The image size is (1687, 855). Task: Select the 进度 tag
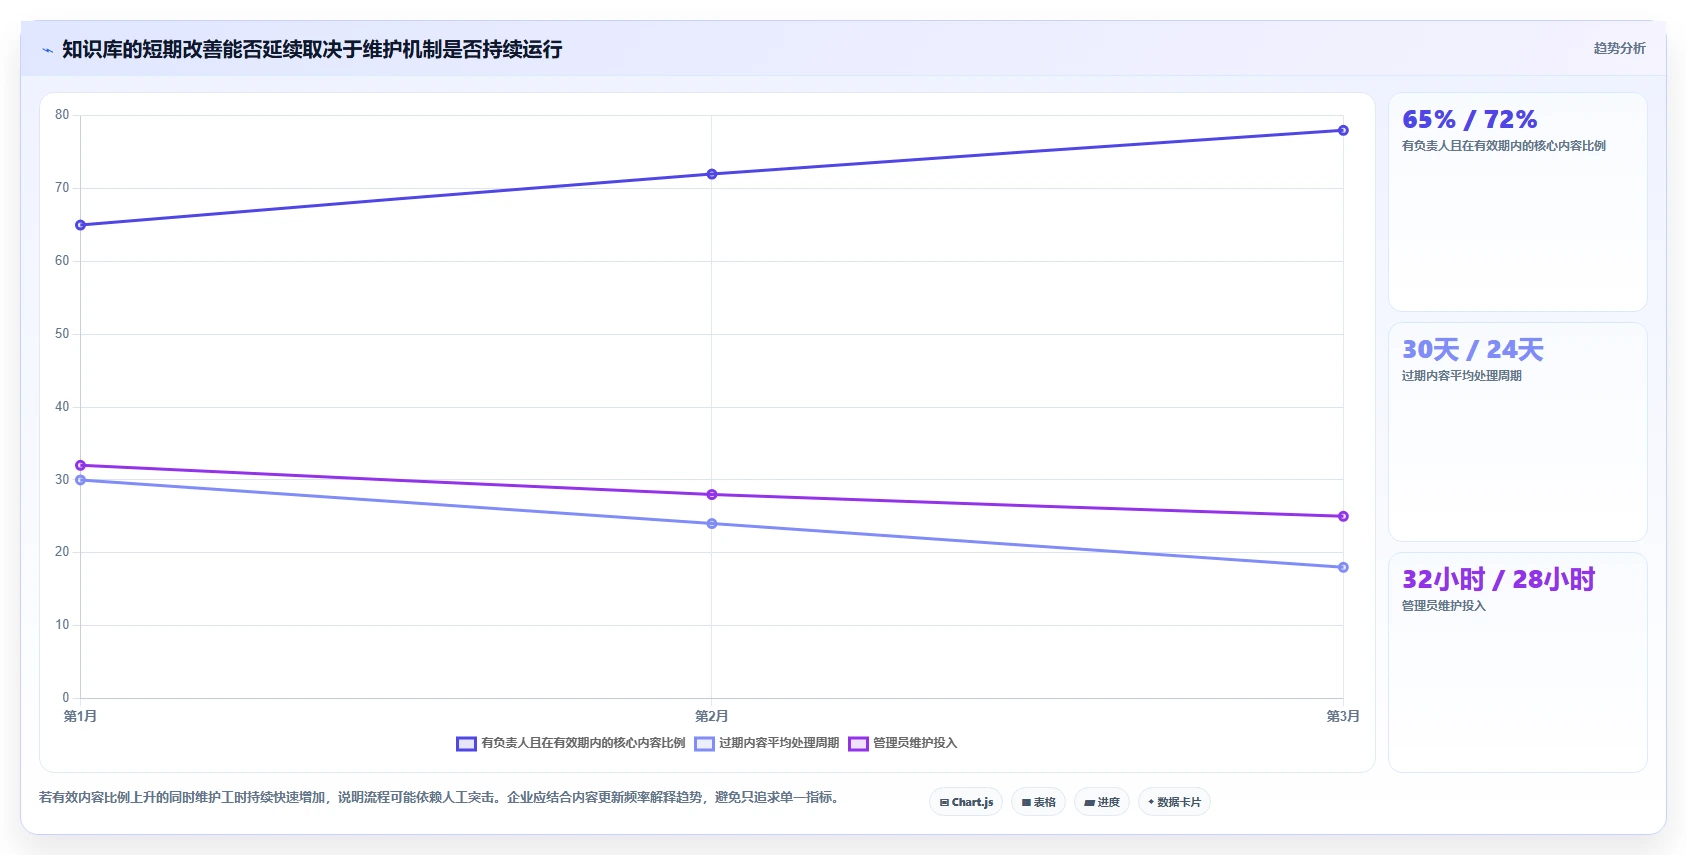pos(1102,802)
